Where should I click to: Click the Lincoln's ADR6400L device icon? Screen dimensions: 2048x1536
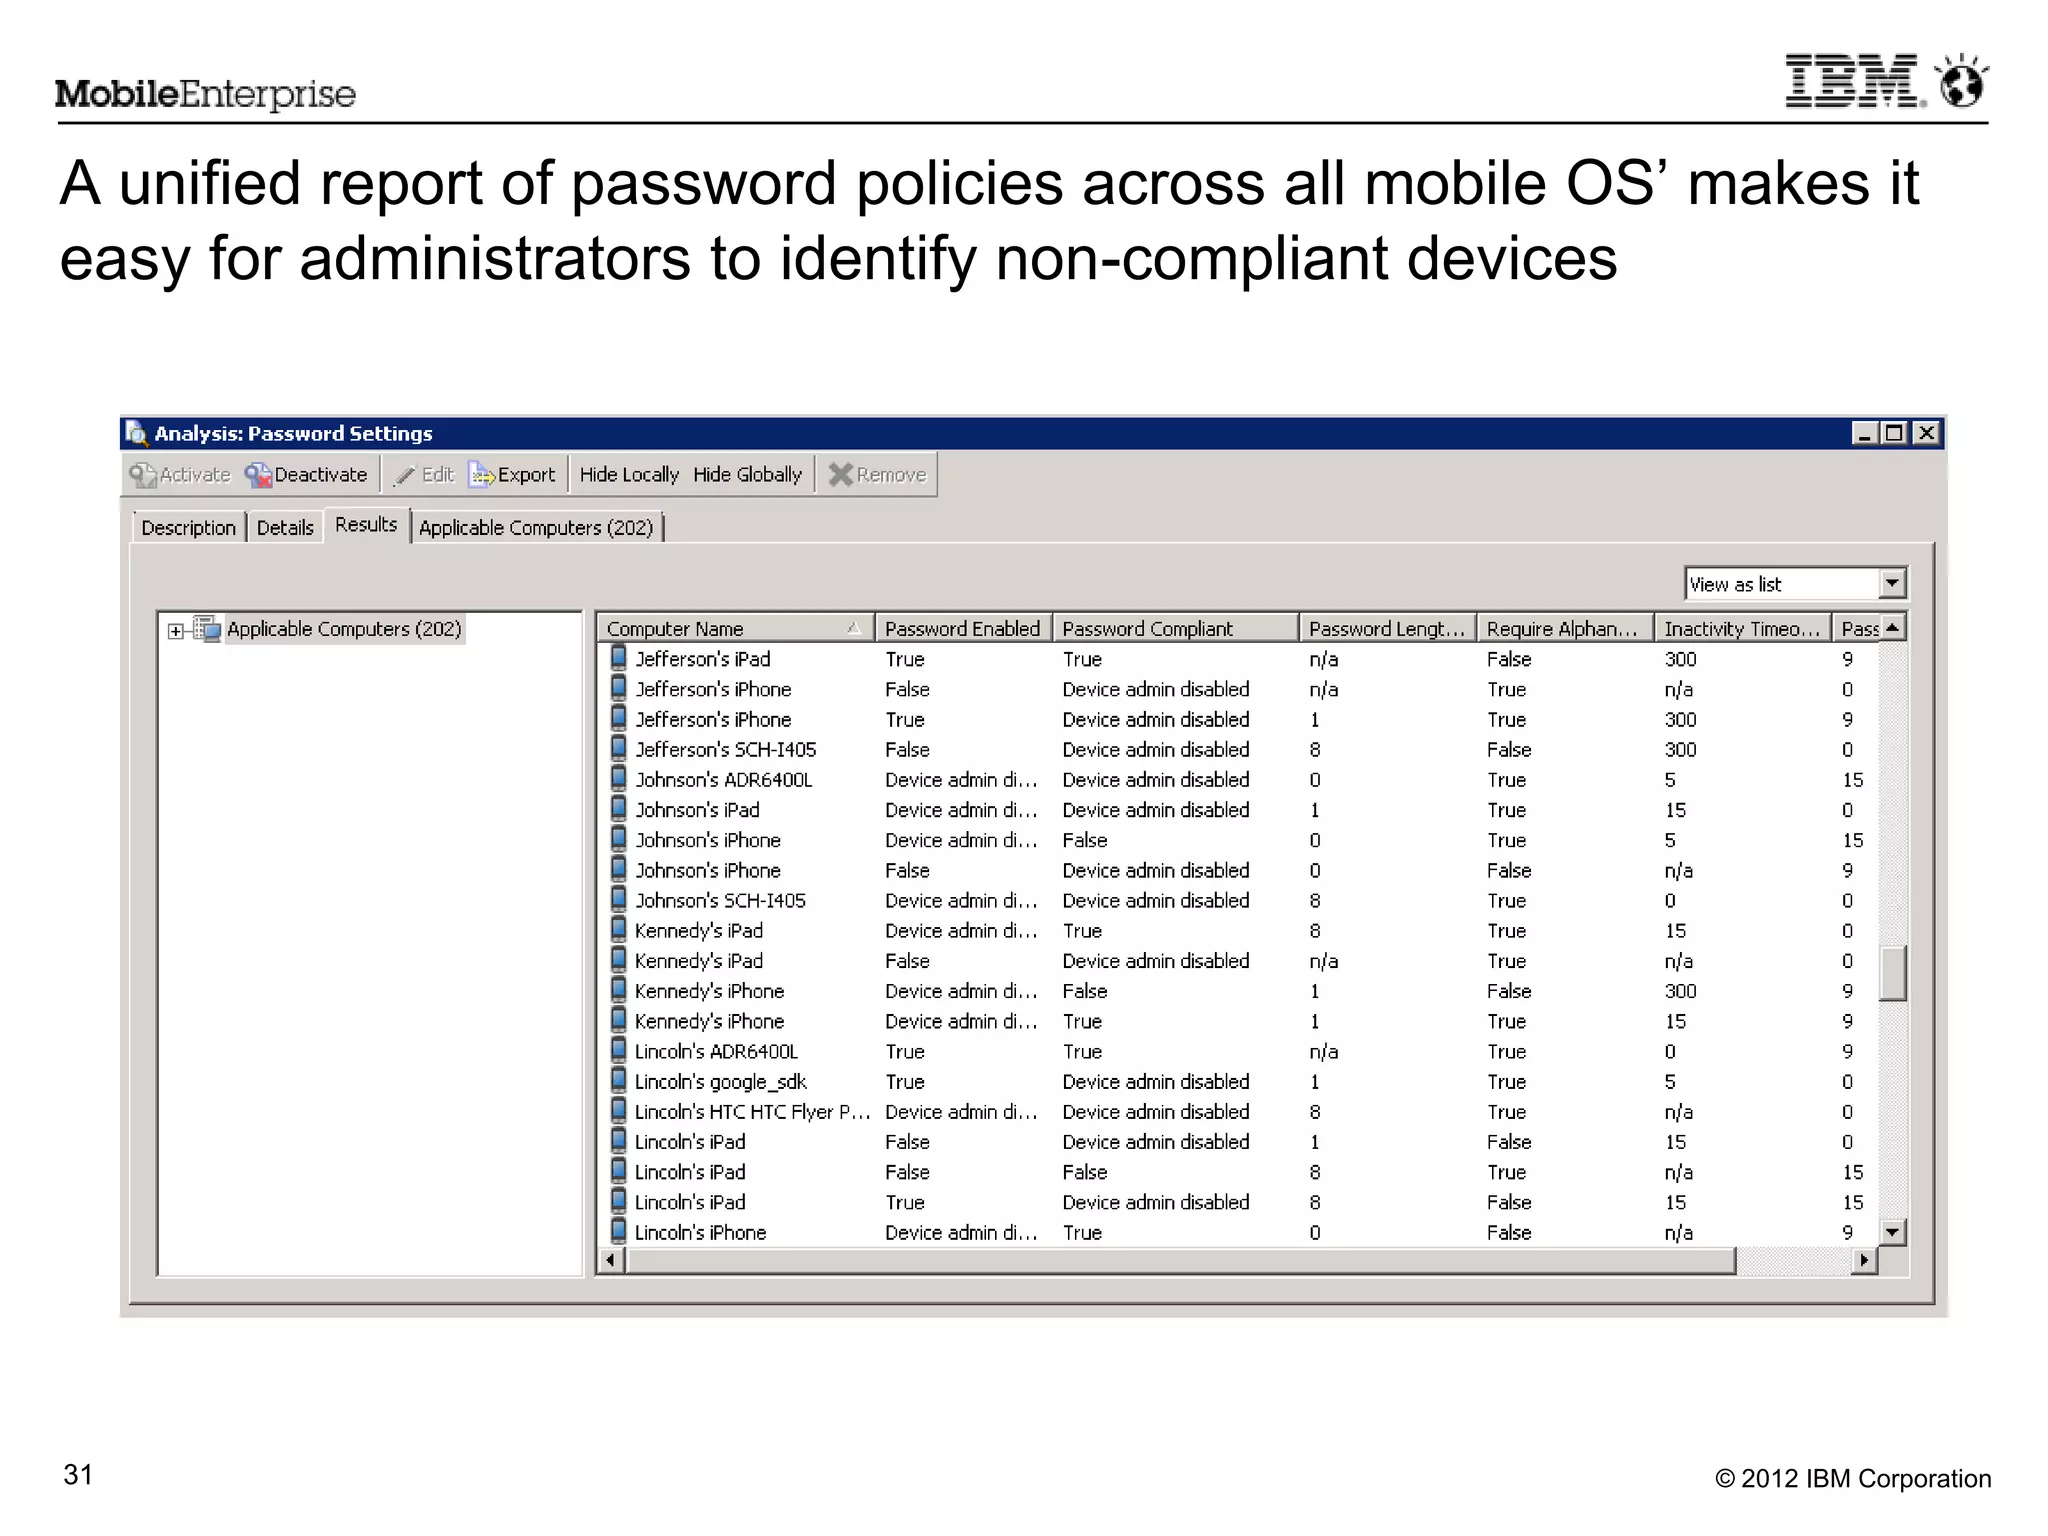tap(619, 1051)
